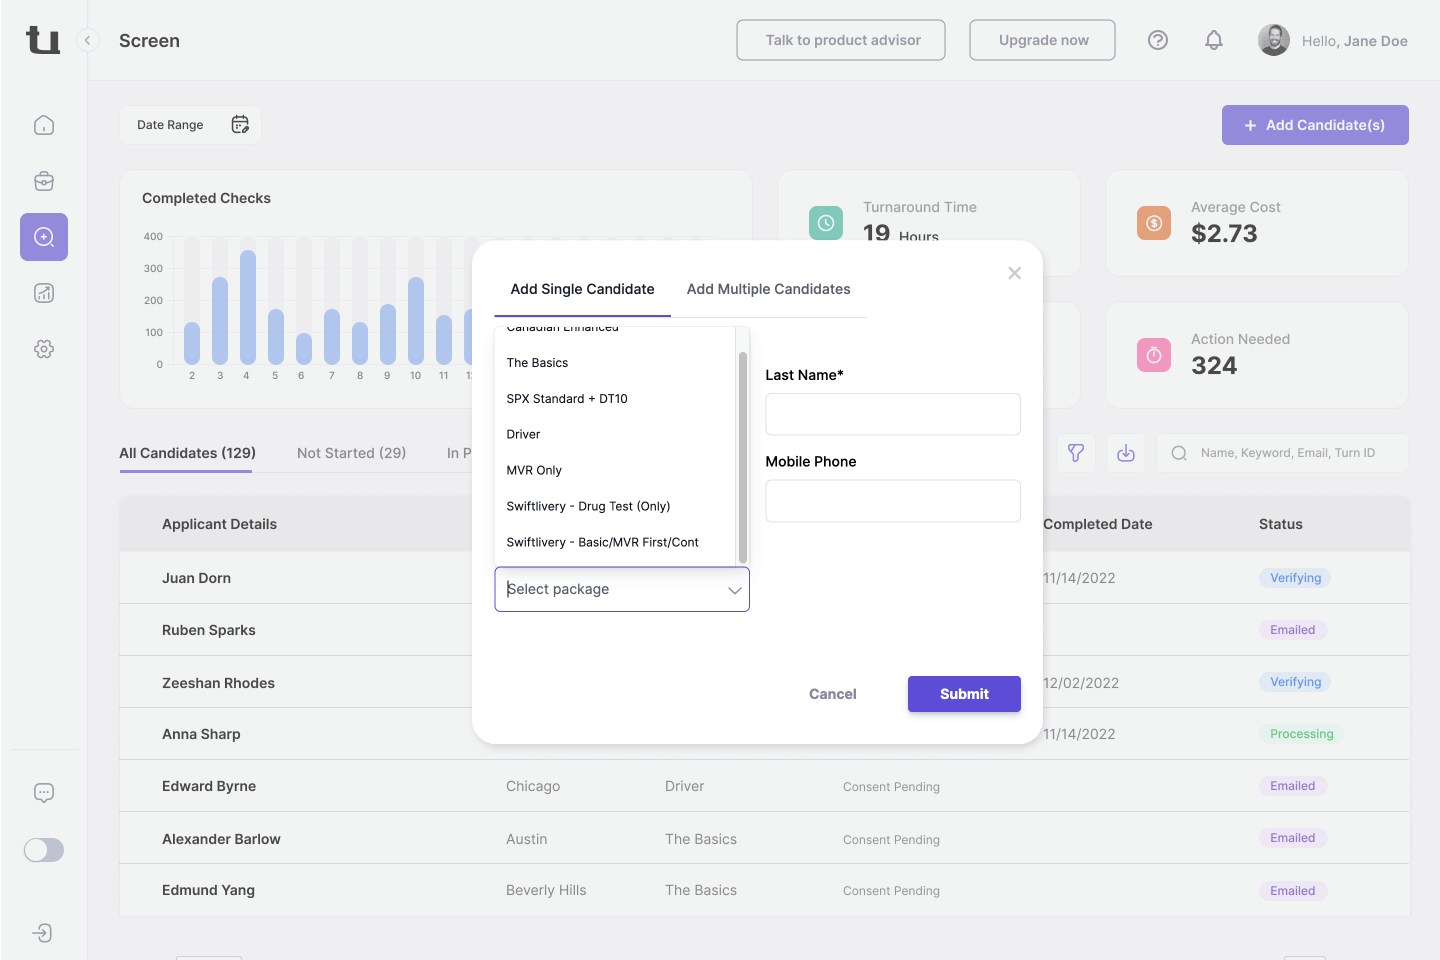
Task: Open the Date Range picker
Action: (191, 125)
